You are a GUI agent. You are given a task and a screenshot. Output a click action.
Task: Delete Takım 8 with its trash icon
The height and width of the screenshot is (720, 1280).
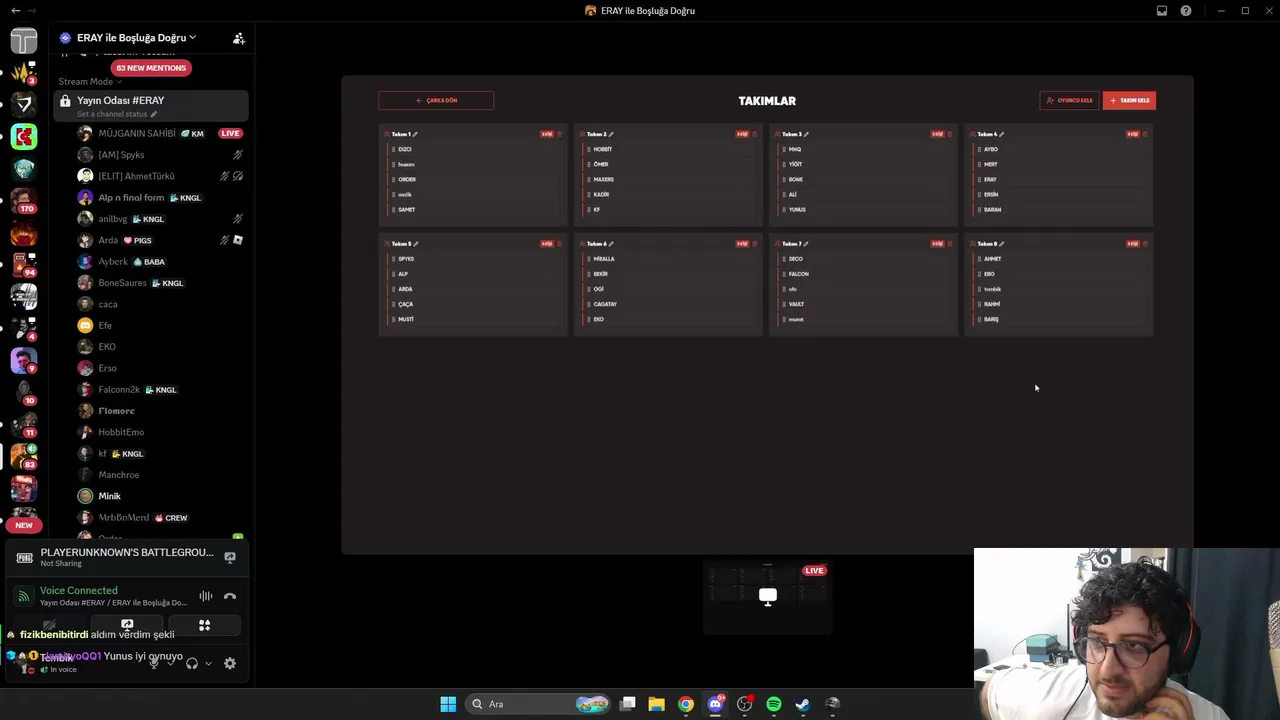tap(1145, 244)
